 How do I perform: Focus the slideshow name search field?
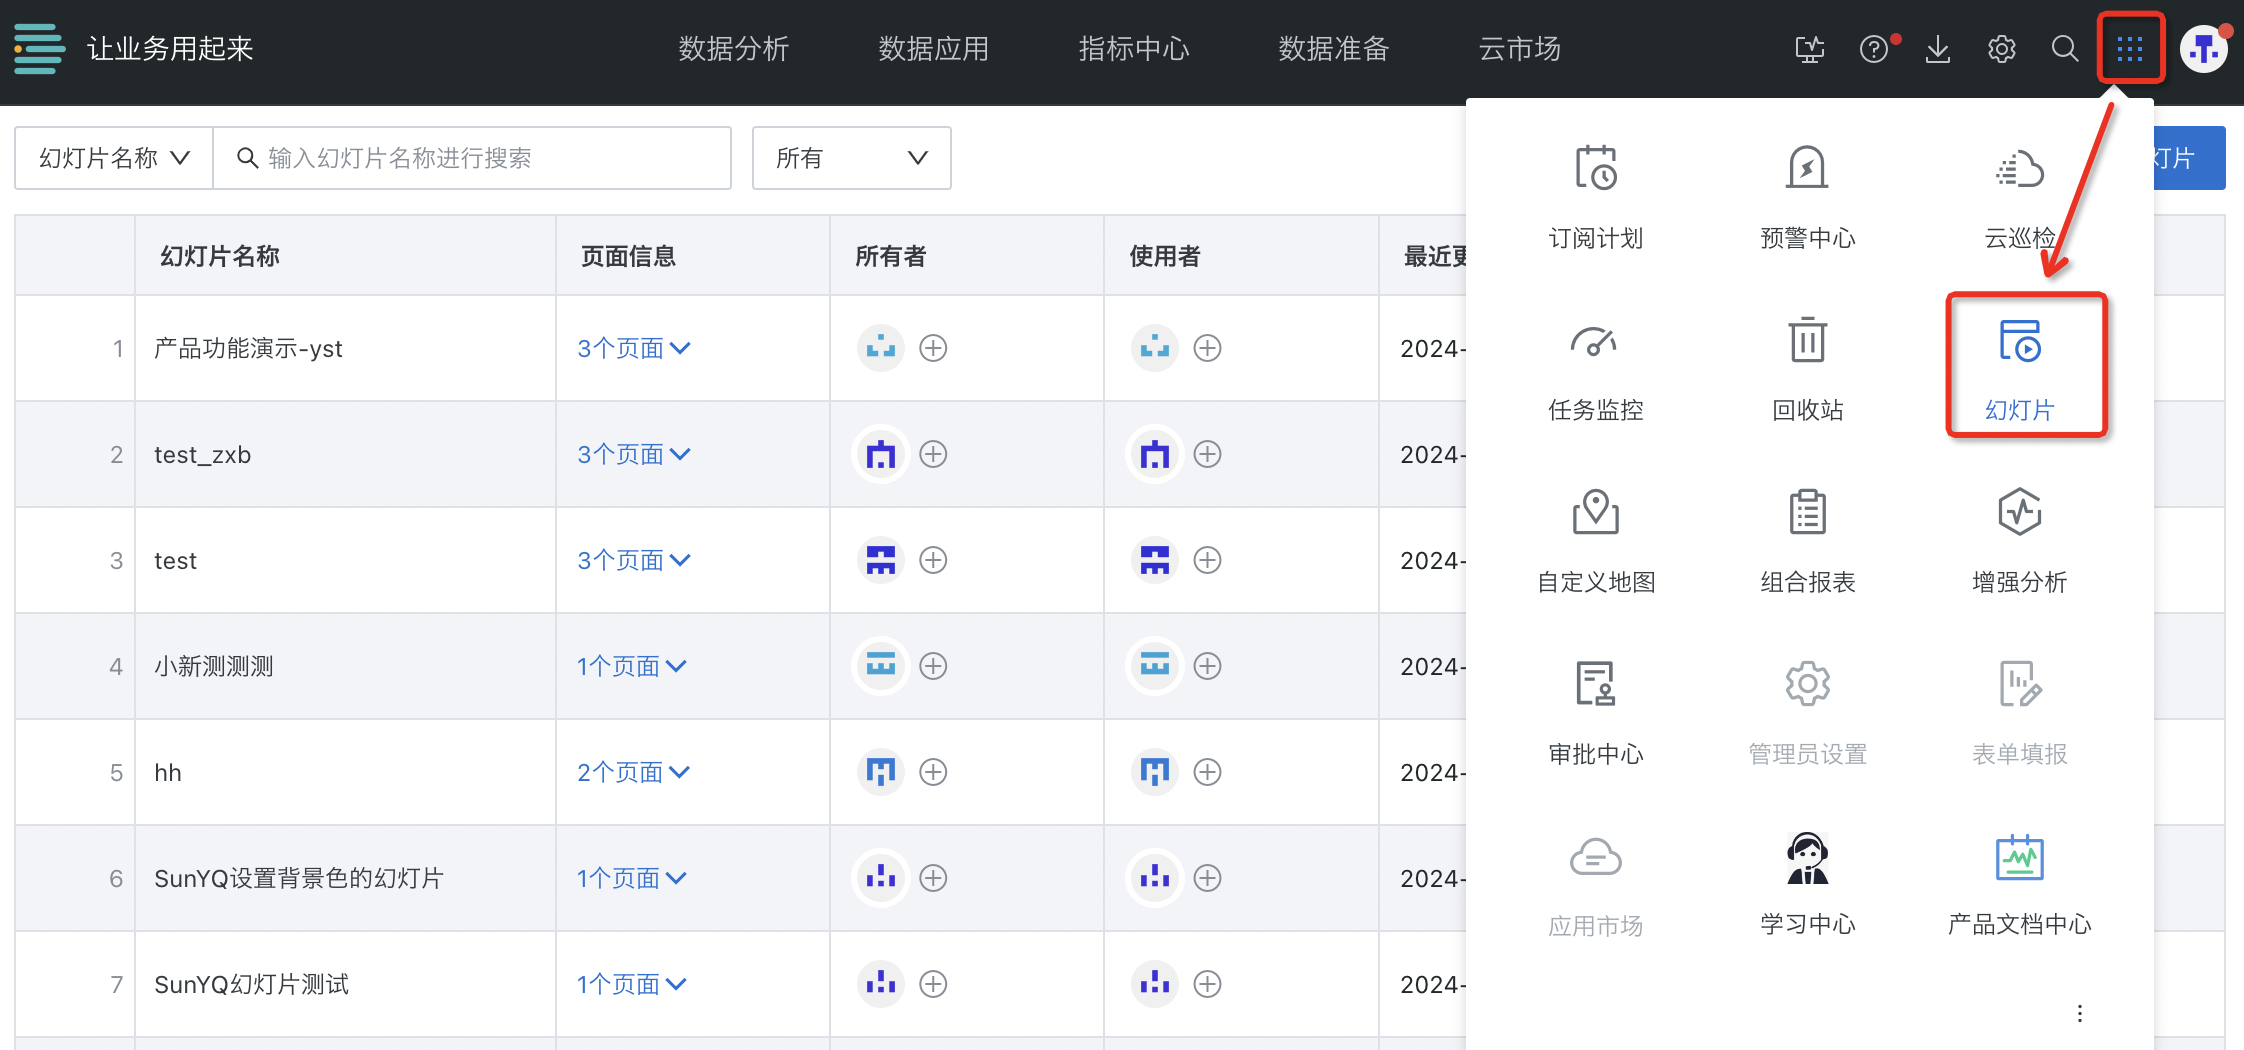point(472,158)
